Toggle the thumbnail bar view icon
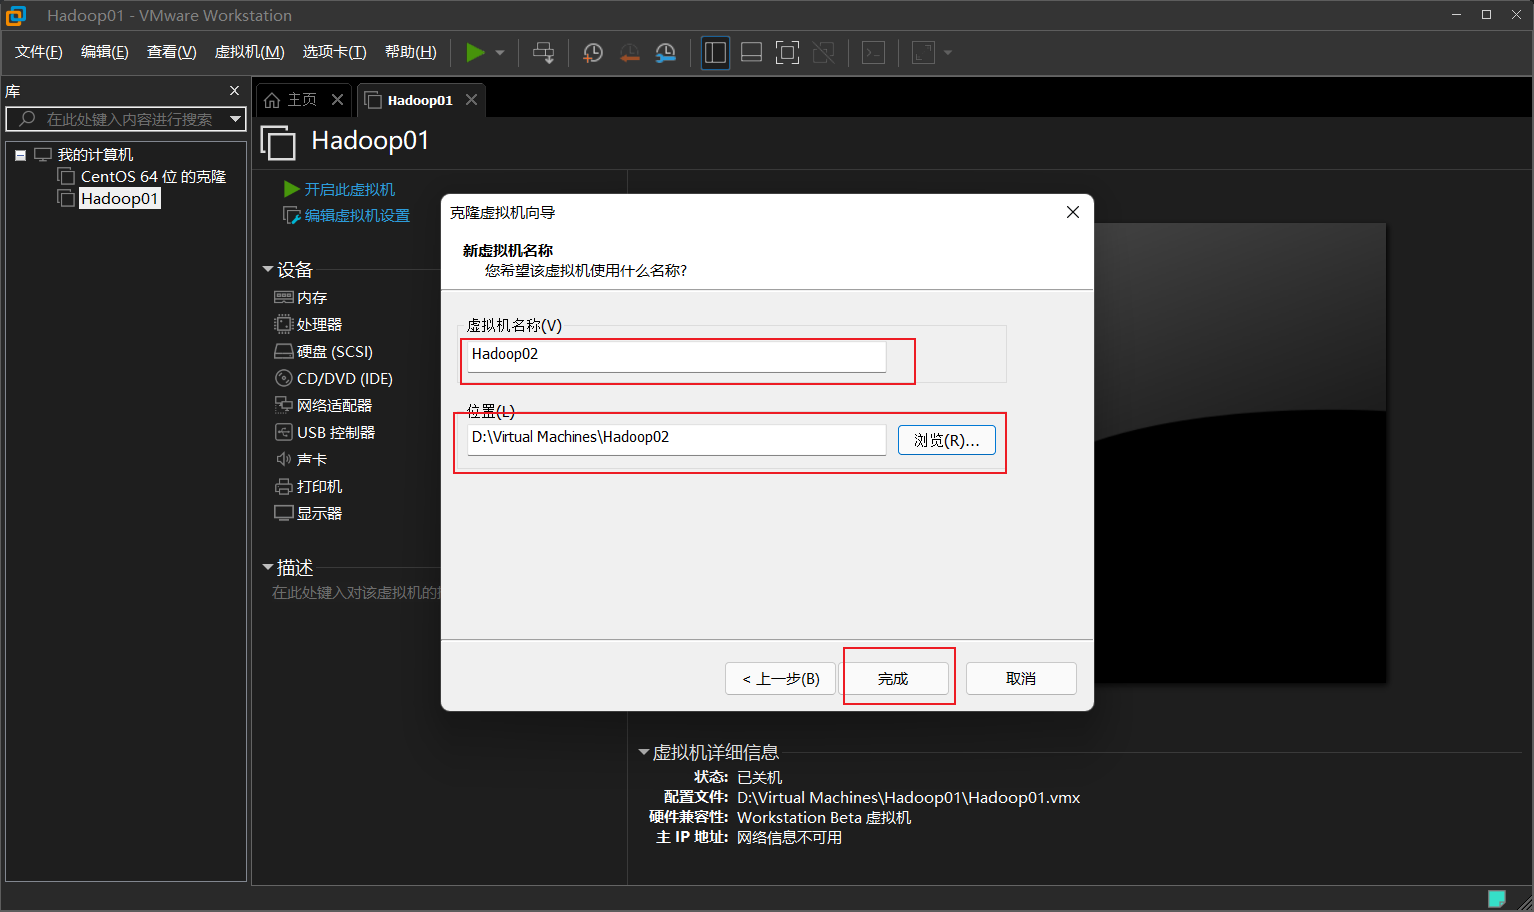1534x912 pixels. 751,52
